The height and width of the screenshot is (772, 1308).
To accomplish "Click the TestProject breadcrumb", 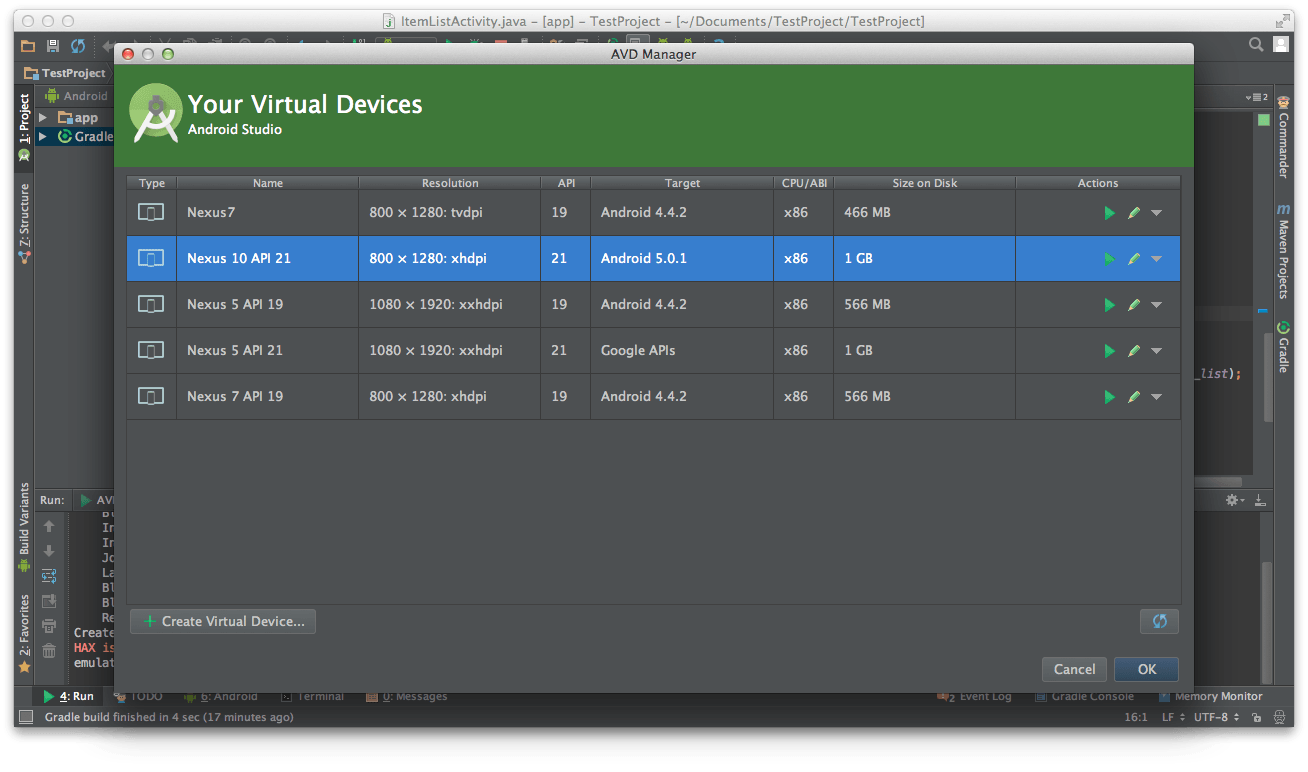I will [65, 73].
